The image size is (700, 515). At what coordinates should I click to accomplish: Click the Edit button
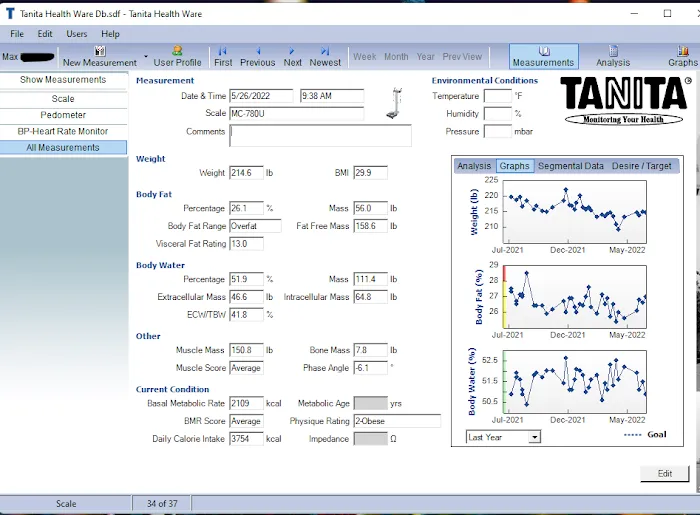coord(665,473)
